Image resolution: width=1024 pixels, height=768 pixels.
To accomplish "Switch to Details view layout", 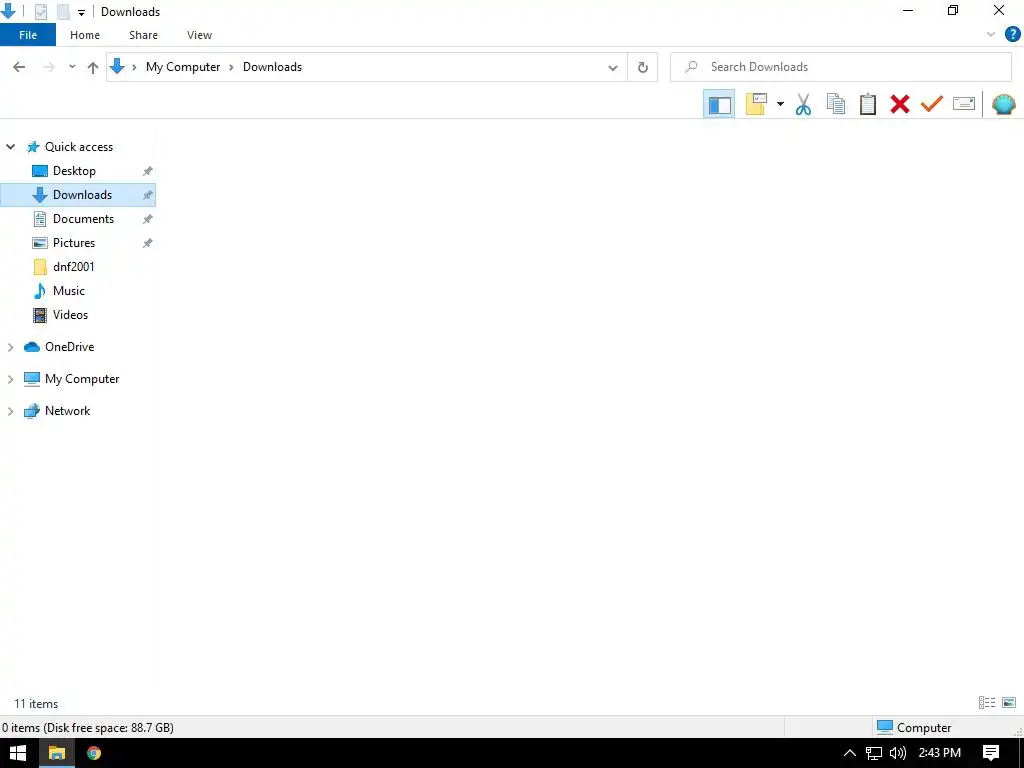I will (x=987, y=703).
